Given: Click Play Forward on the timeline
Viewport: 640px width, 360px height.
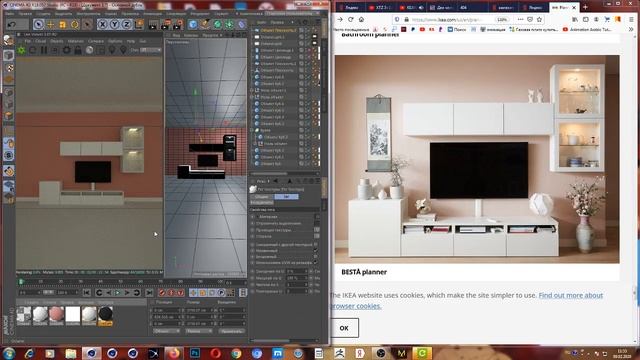Looking at the screenshot, I should point(118,293).
